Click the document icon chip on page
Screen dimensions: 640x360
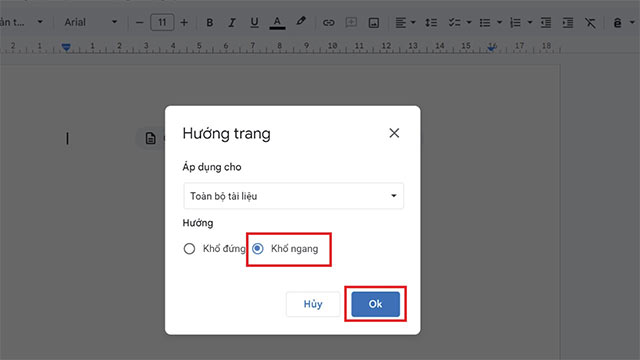point(151,138)
